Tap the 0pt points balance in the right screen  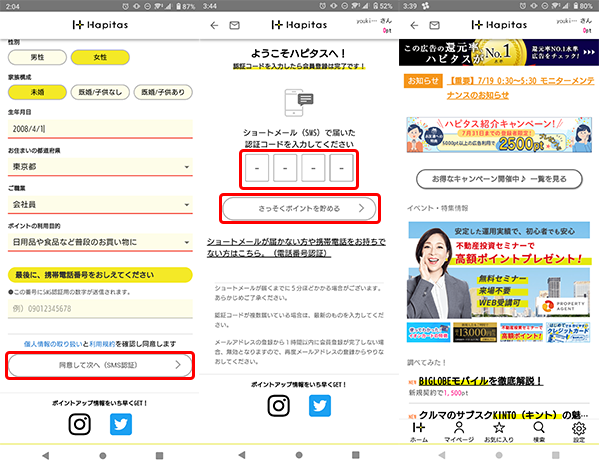tap(587, 30)
